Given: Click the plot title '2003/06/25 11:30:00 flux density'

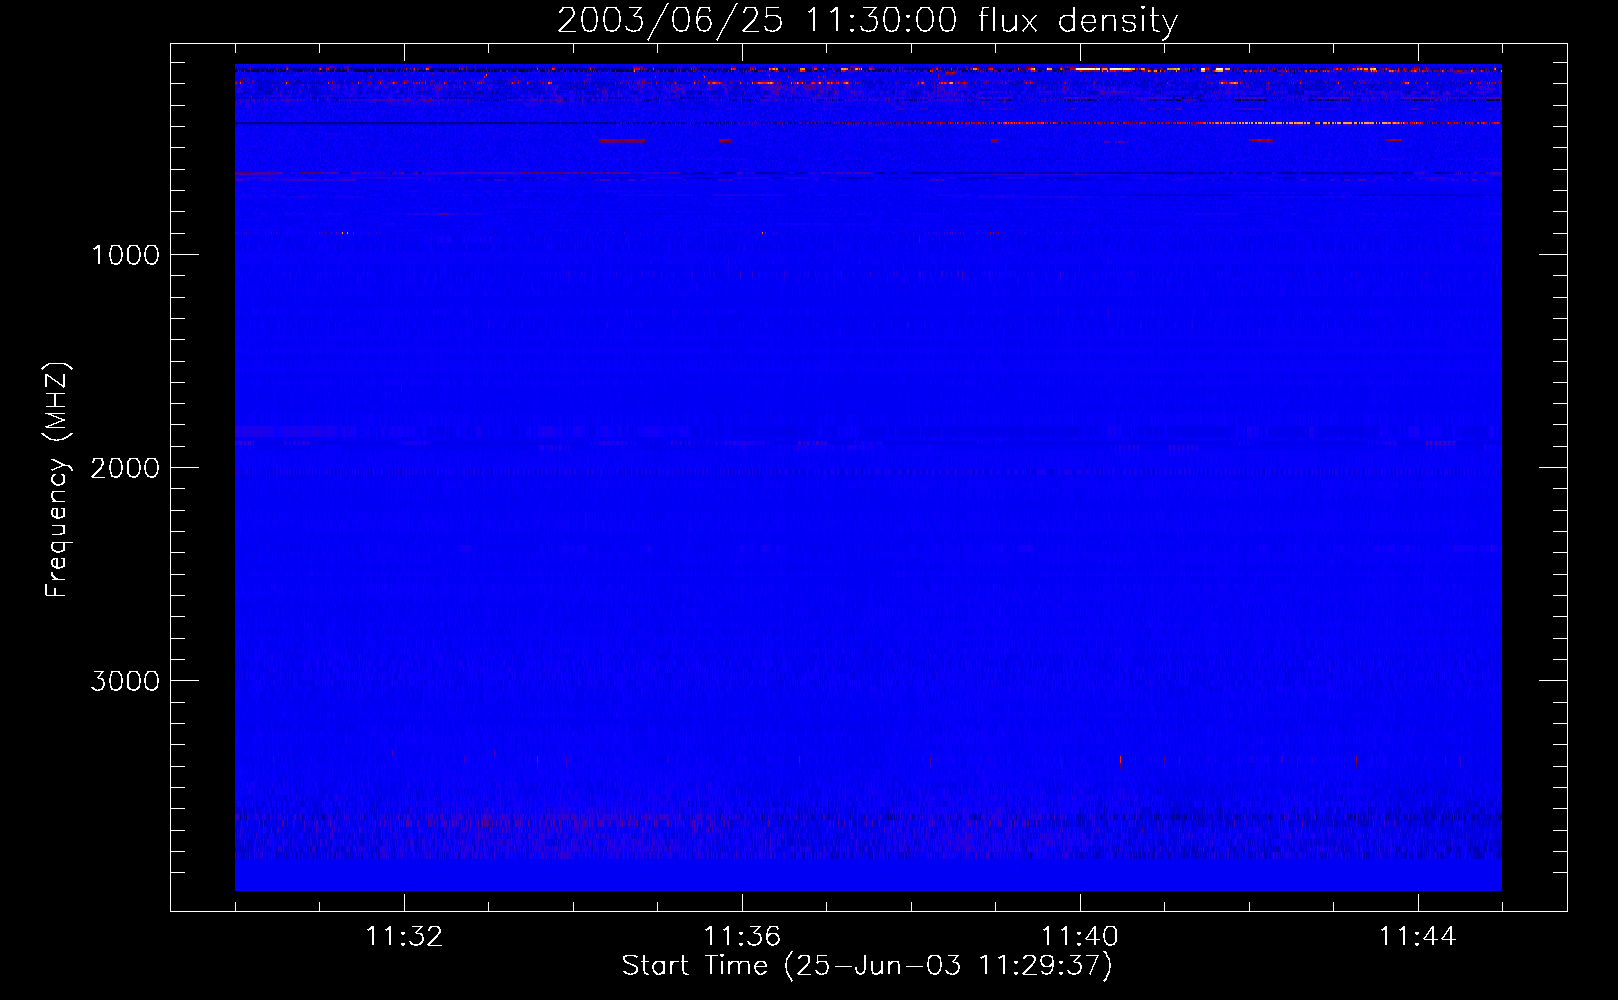Looking at the screenshot, I should [x=867, y=20].
